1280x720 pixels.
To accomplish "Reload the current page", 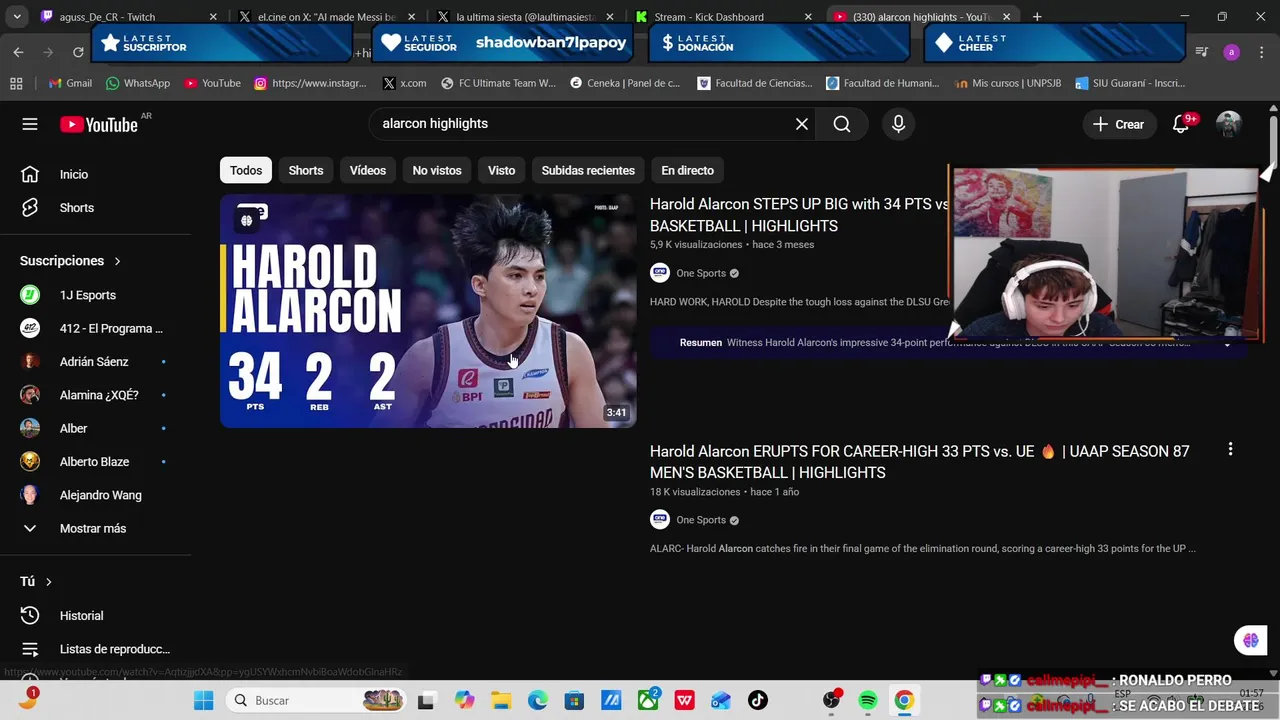I will 78,52.
